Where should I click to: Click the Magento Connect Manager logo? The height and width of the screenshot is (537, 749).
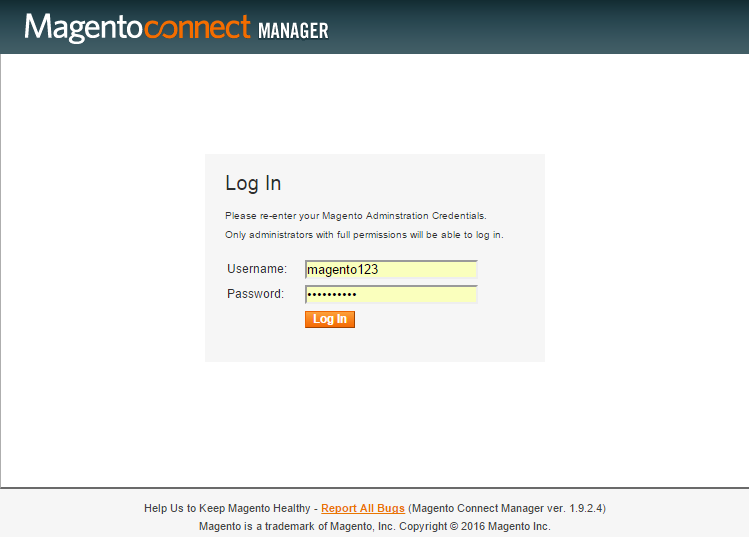click(x=176, y=28)
